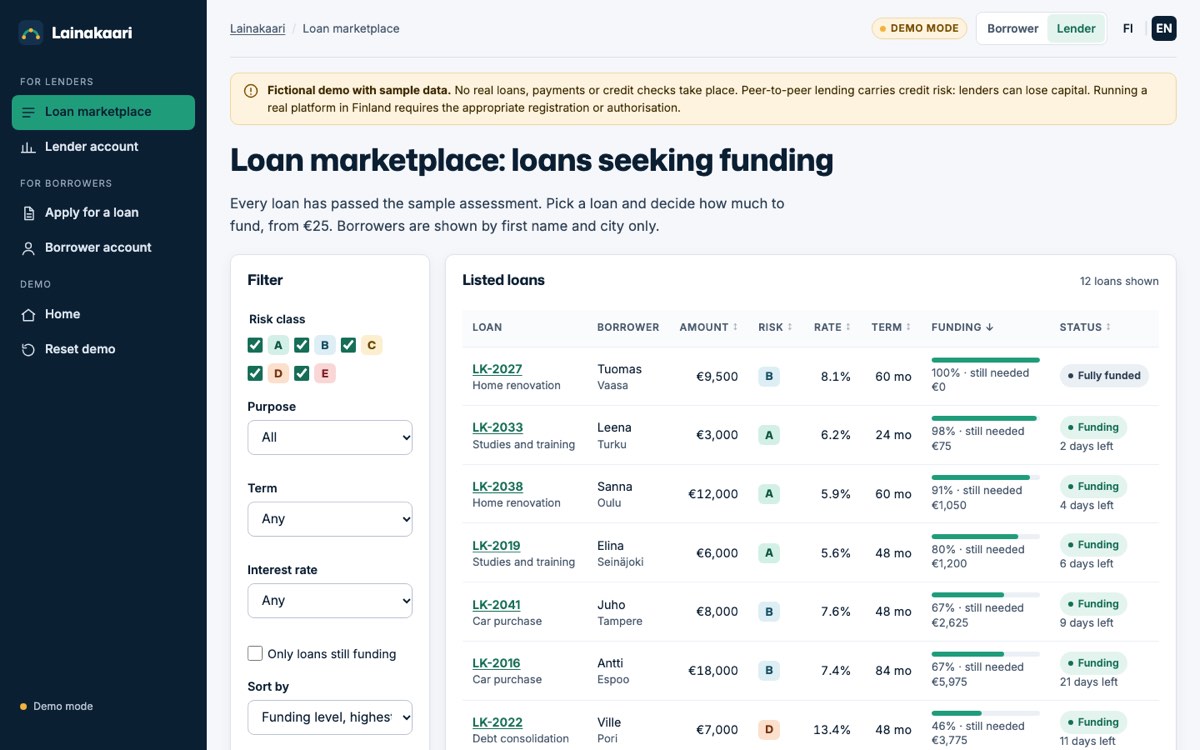
Task: Click the DEMO MODE badge
Action: pos(919,28)
